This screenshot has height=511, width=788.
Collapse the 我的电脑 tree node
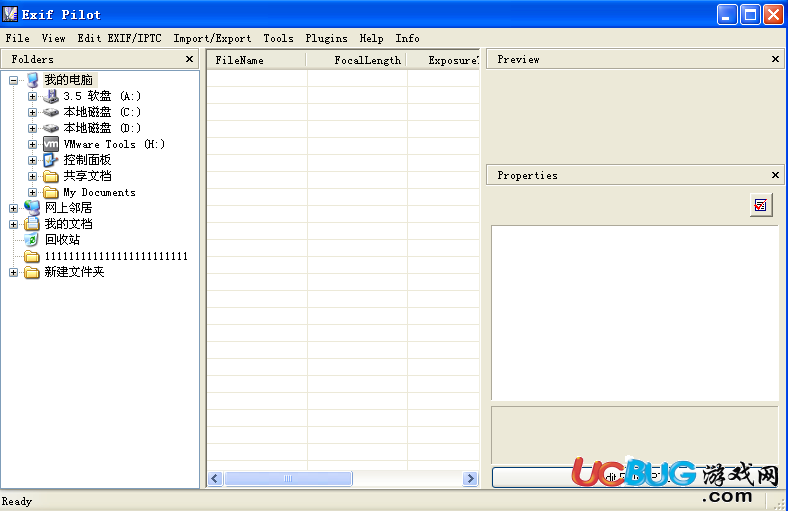[x=14, y=80]
